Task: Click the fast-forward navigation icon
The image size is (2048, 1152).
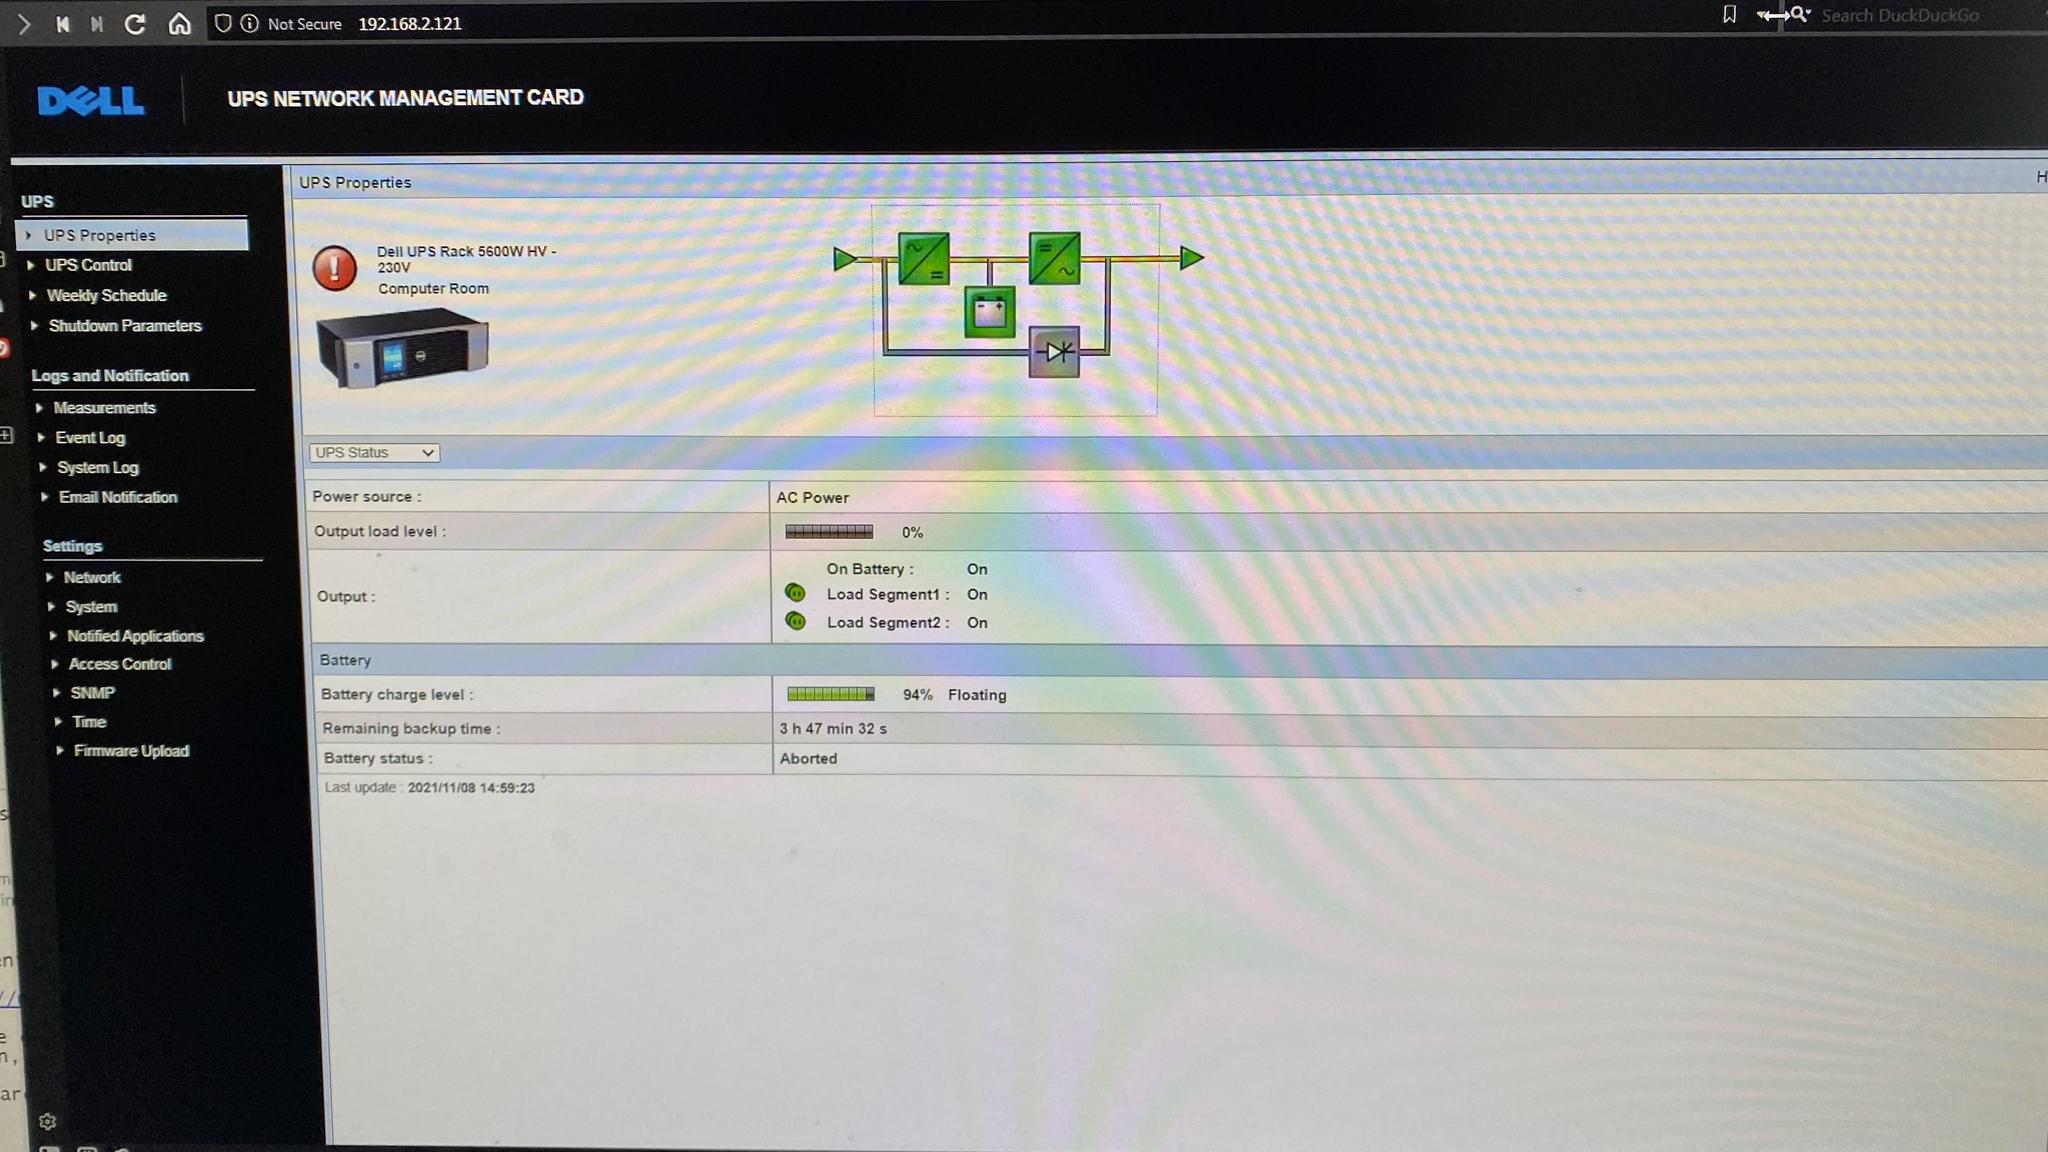Action: coord(97,23)
